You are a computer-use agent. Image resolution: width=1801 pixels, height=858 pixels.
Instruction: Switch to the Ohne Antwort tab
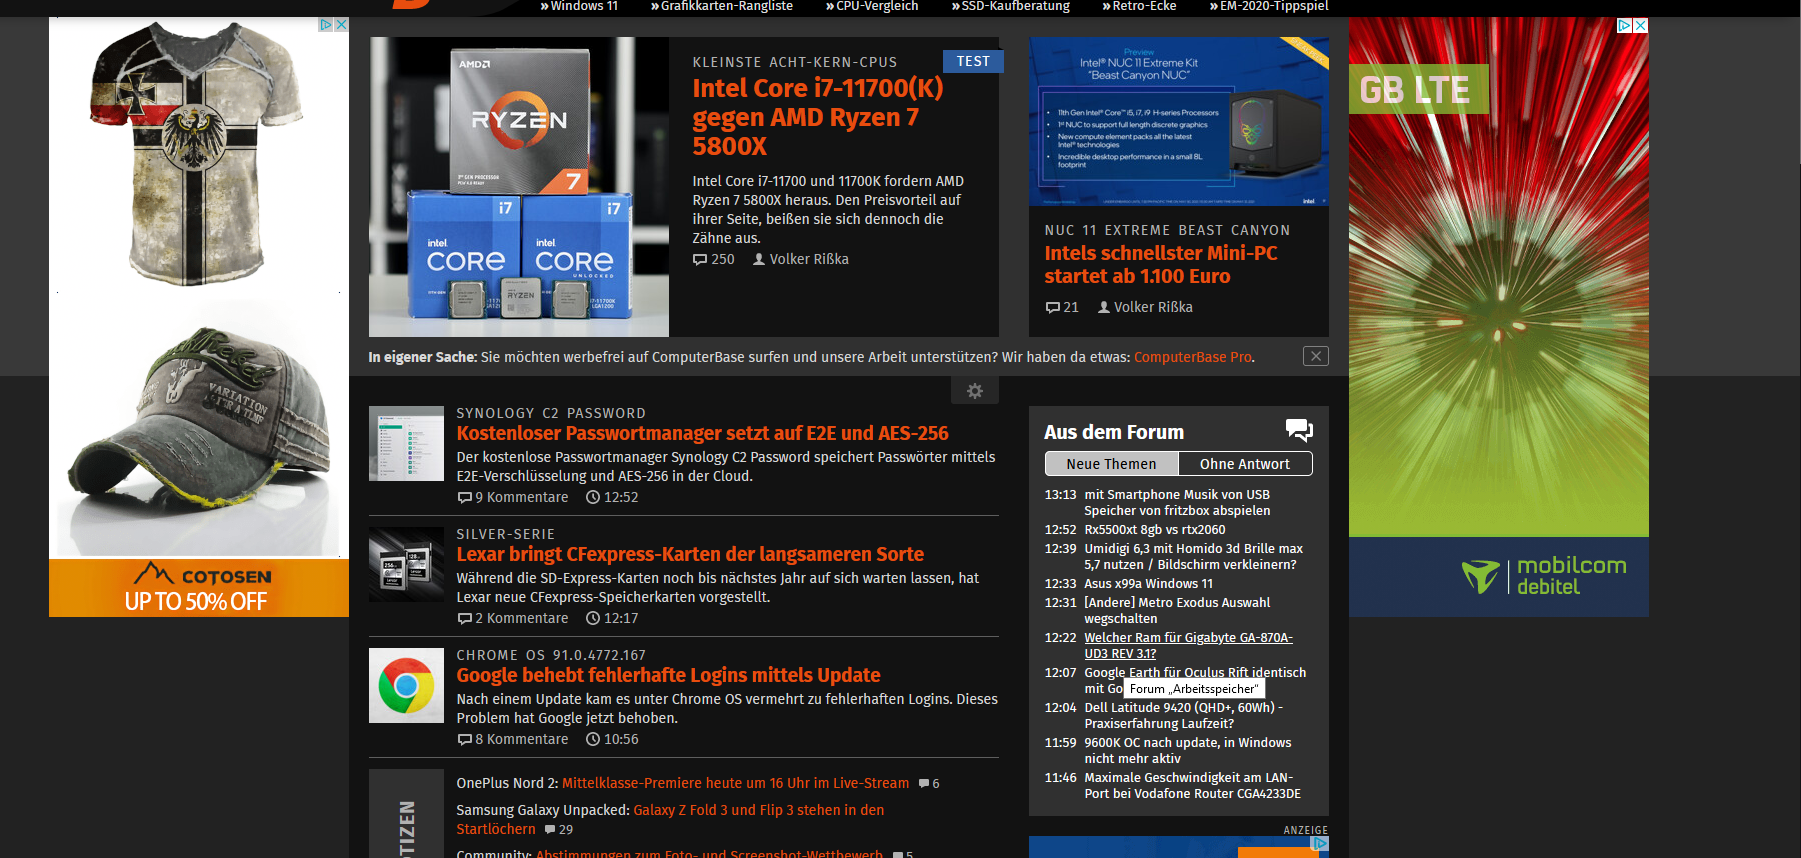coord(1245,464)
